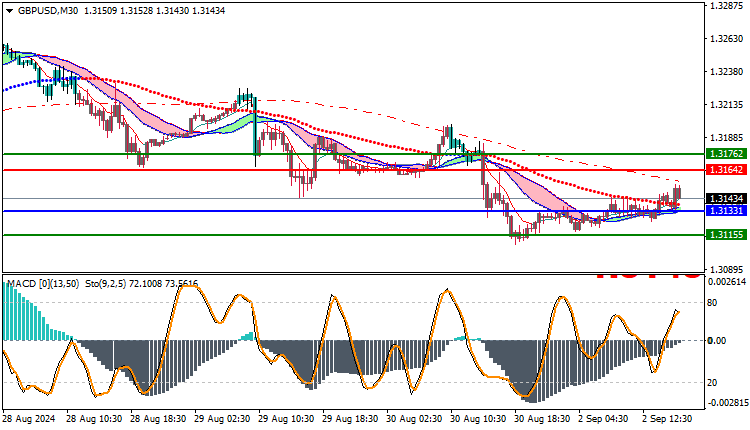Click the 28 Aug 18:30 time label
This screenshot has width=750, height=430.
[x=158, y=419]
